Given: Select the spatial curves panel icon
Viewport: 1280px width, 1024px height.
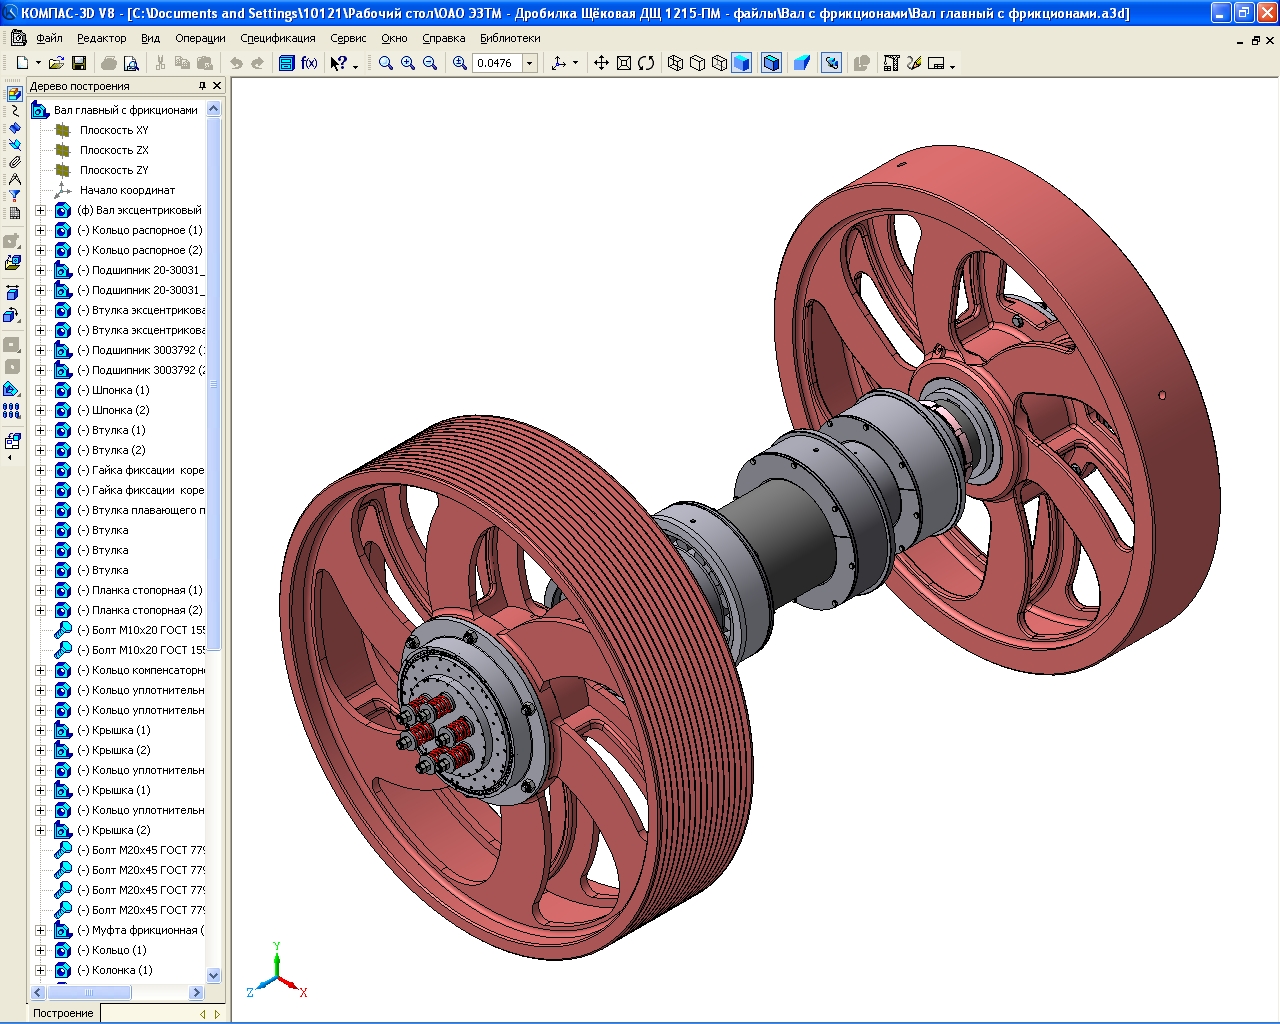Looking at the screenshot, I should point(14,111).
